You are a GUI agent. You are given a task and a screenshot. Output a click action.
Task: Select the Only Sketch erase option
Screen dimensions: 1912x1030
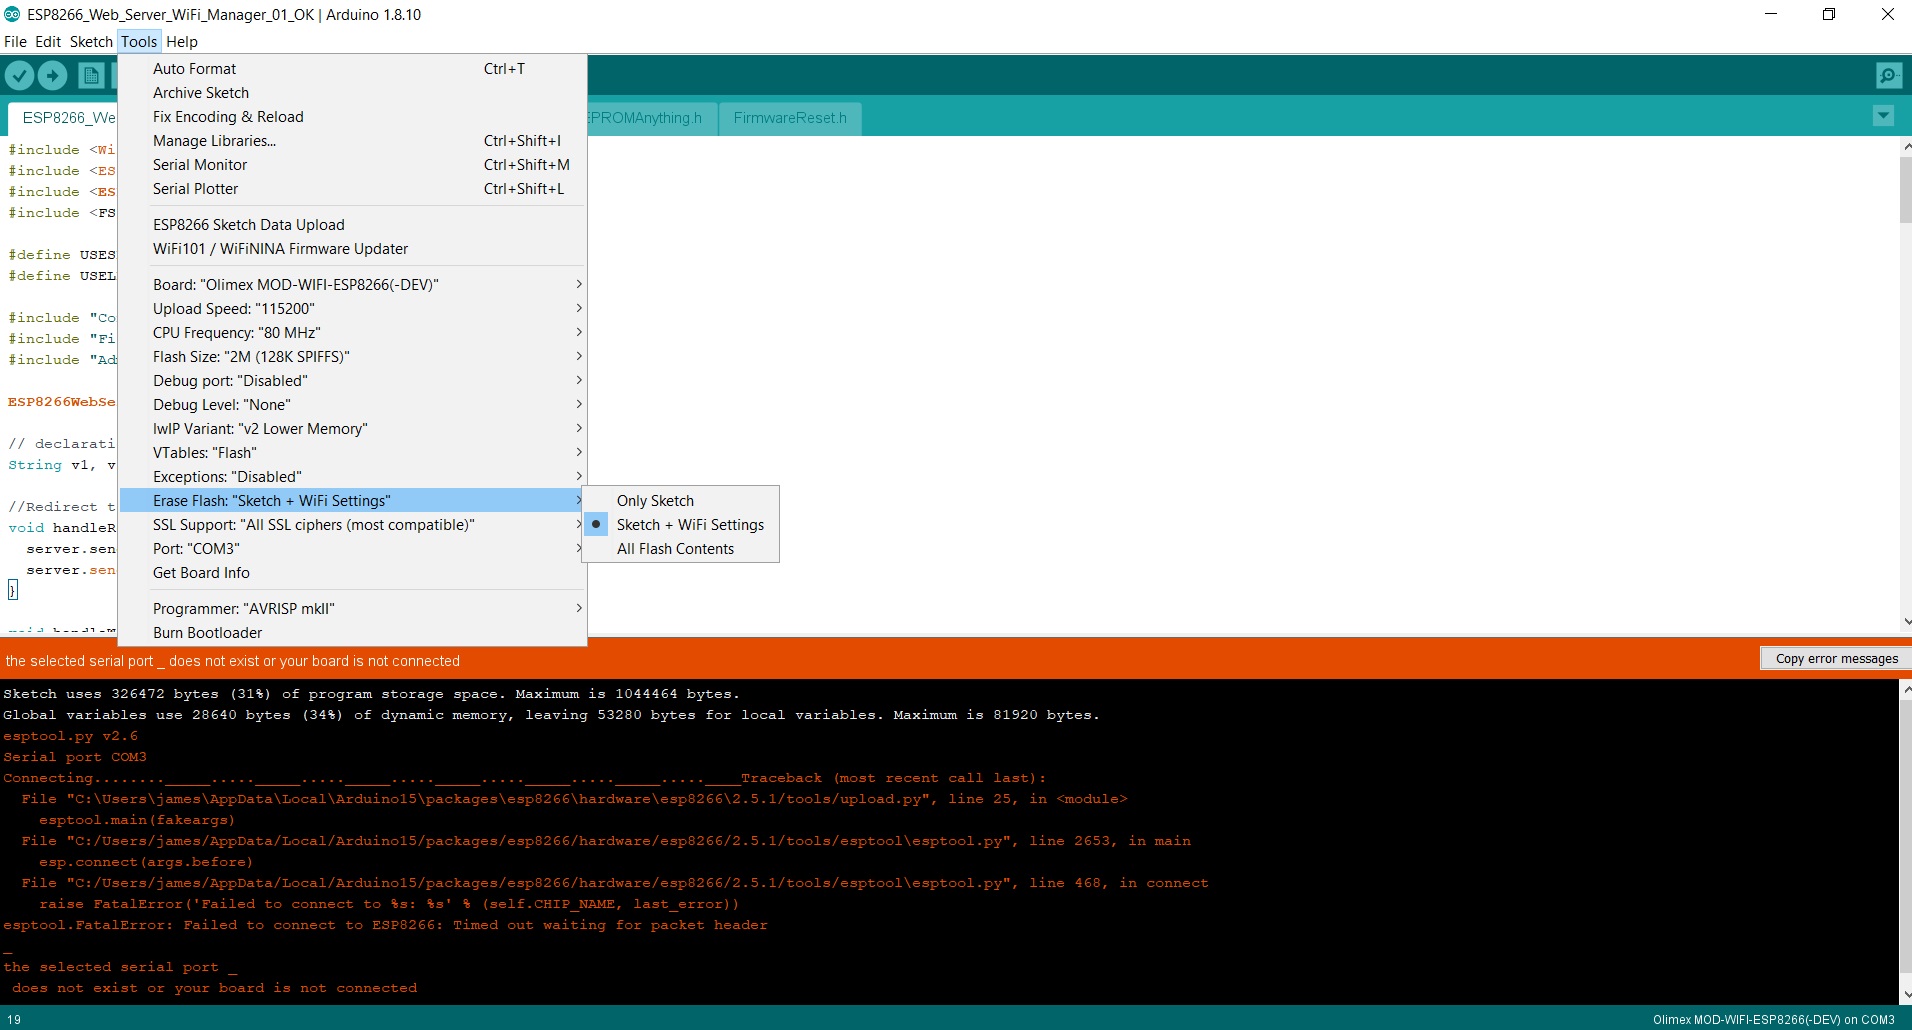[x=655, y=501]
